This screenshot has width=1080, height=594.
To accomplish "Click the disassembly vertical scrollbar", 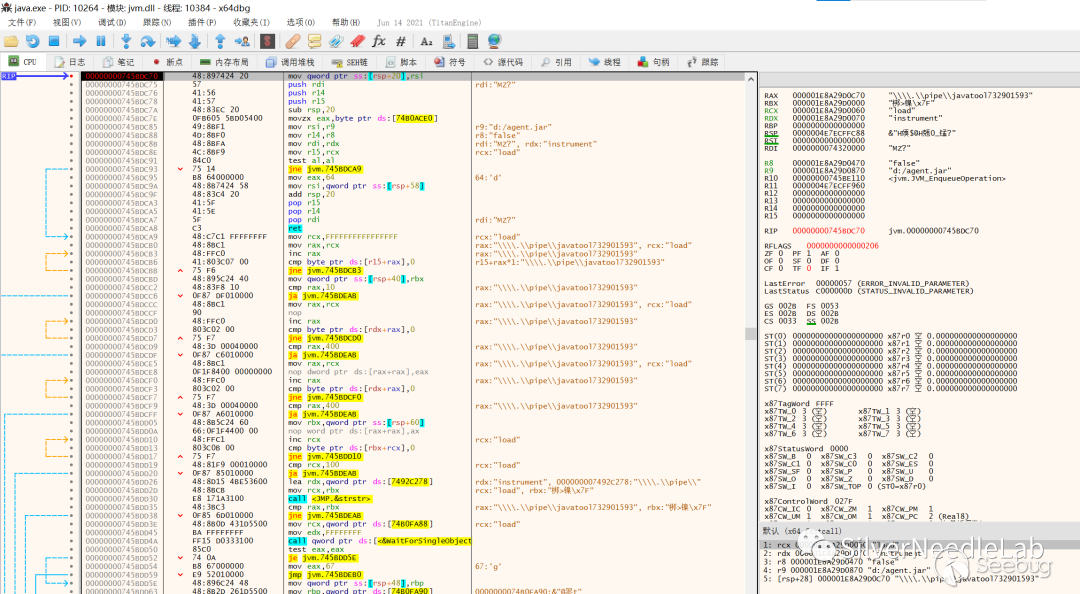I will 751,330.
